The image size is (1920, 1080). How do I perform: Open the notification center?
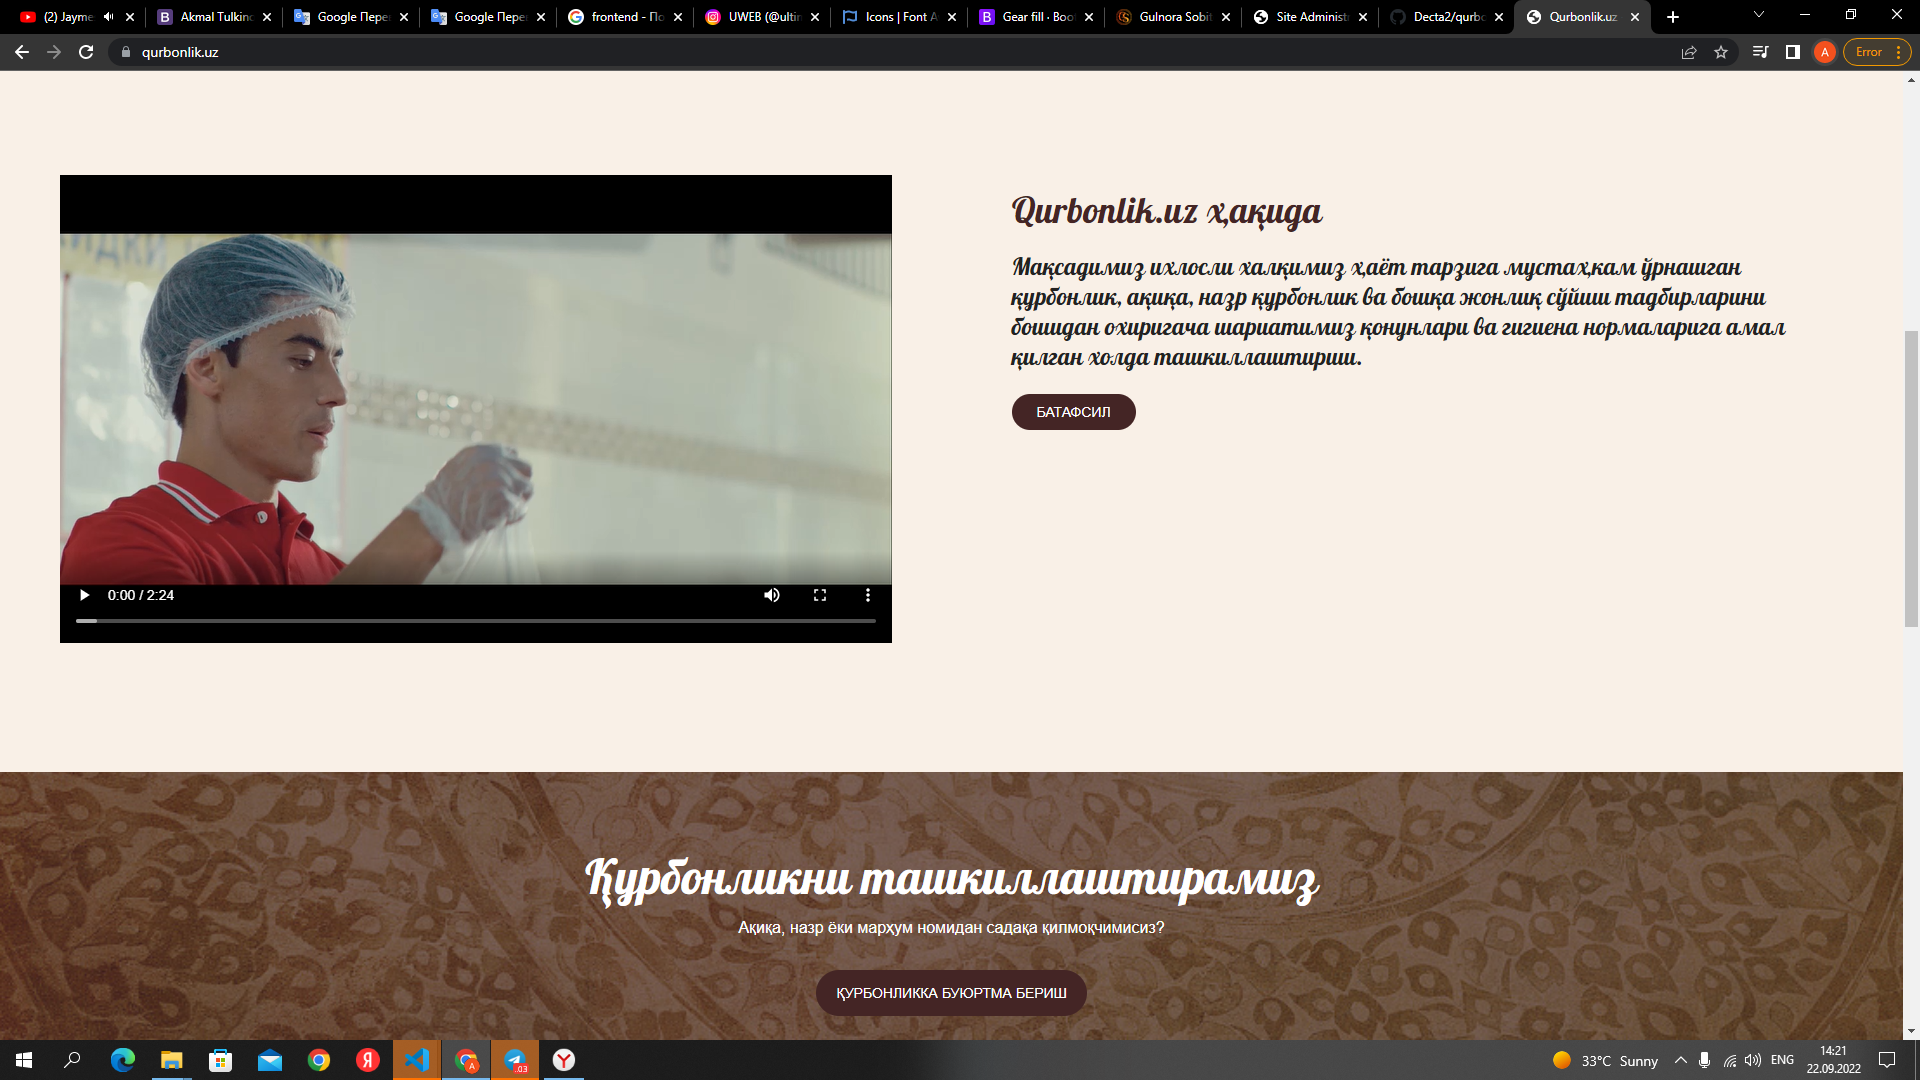[x=1887, y=1060]
